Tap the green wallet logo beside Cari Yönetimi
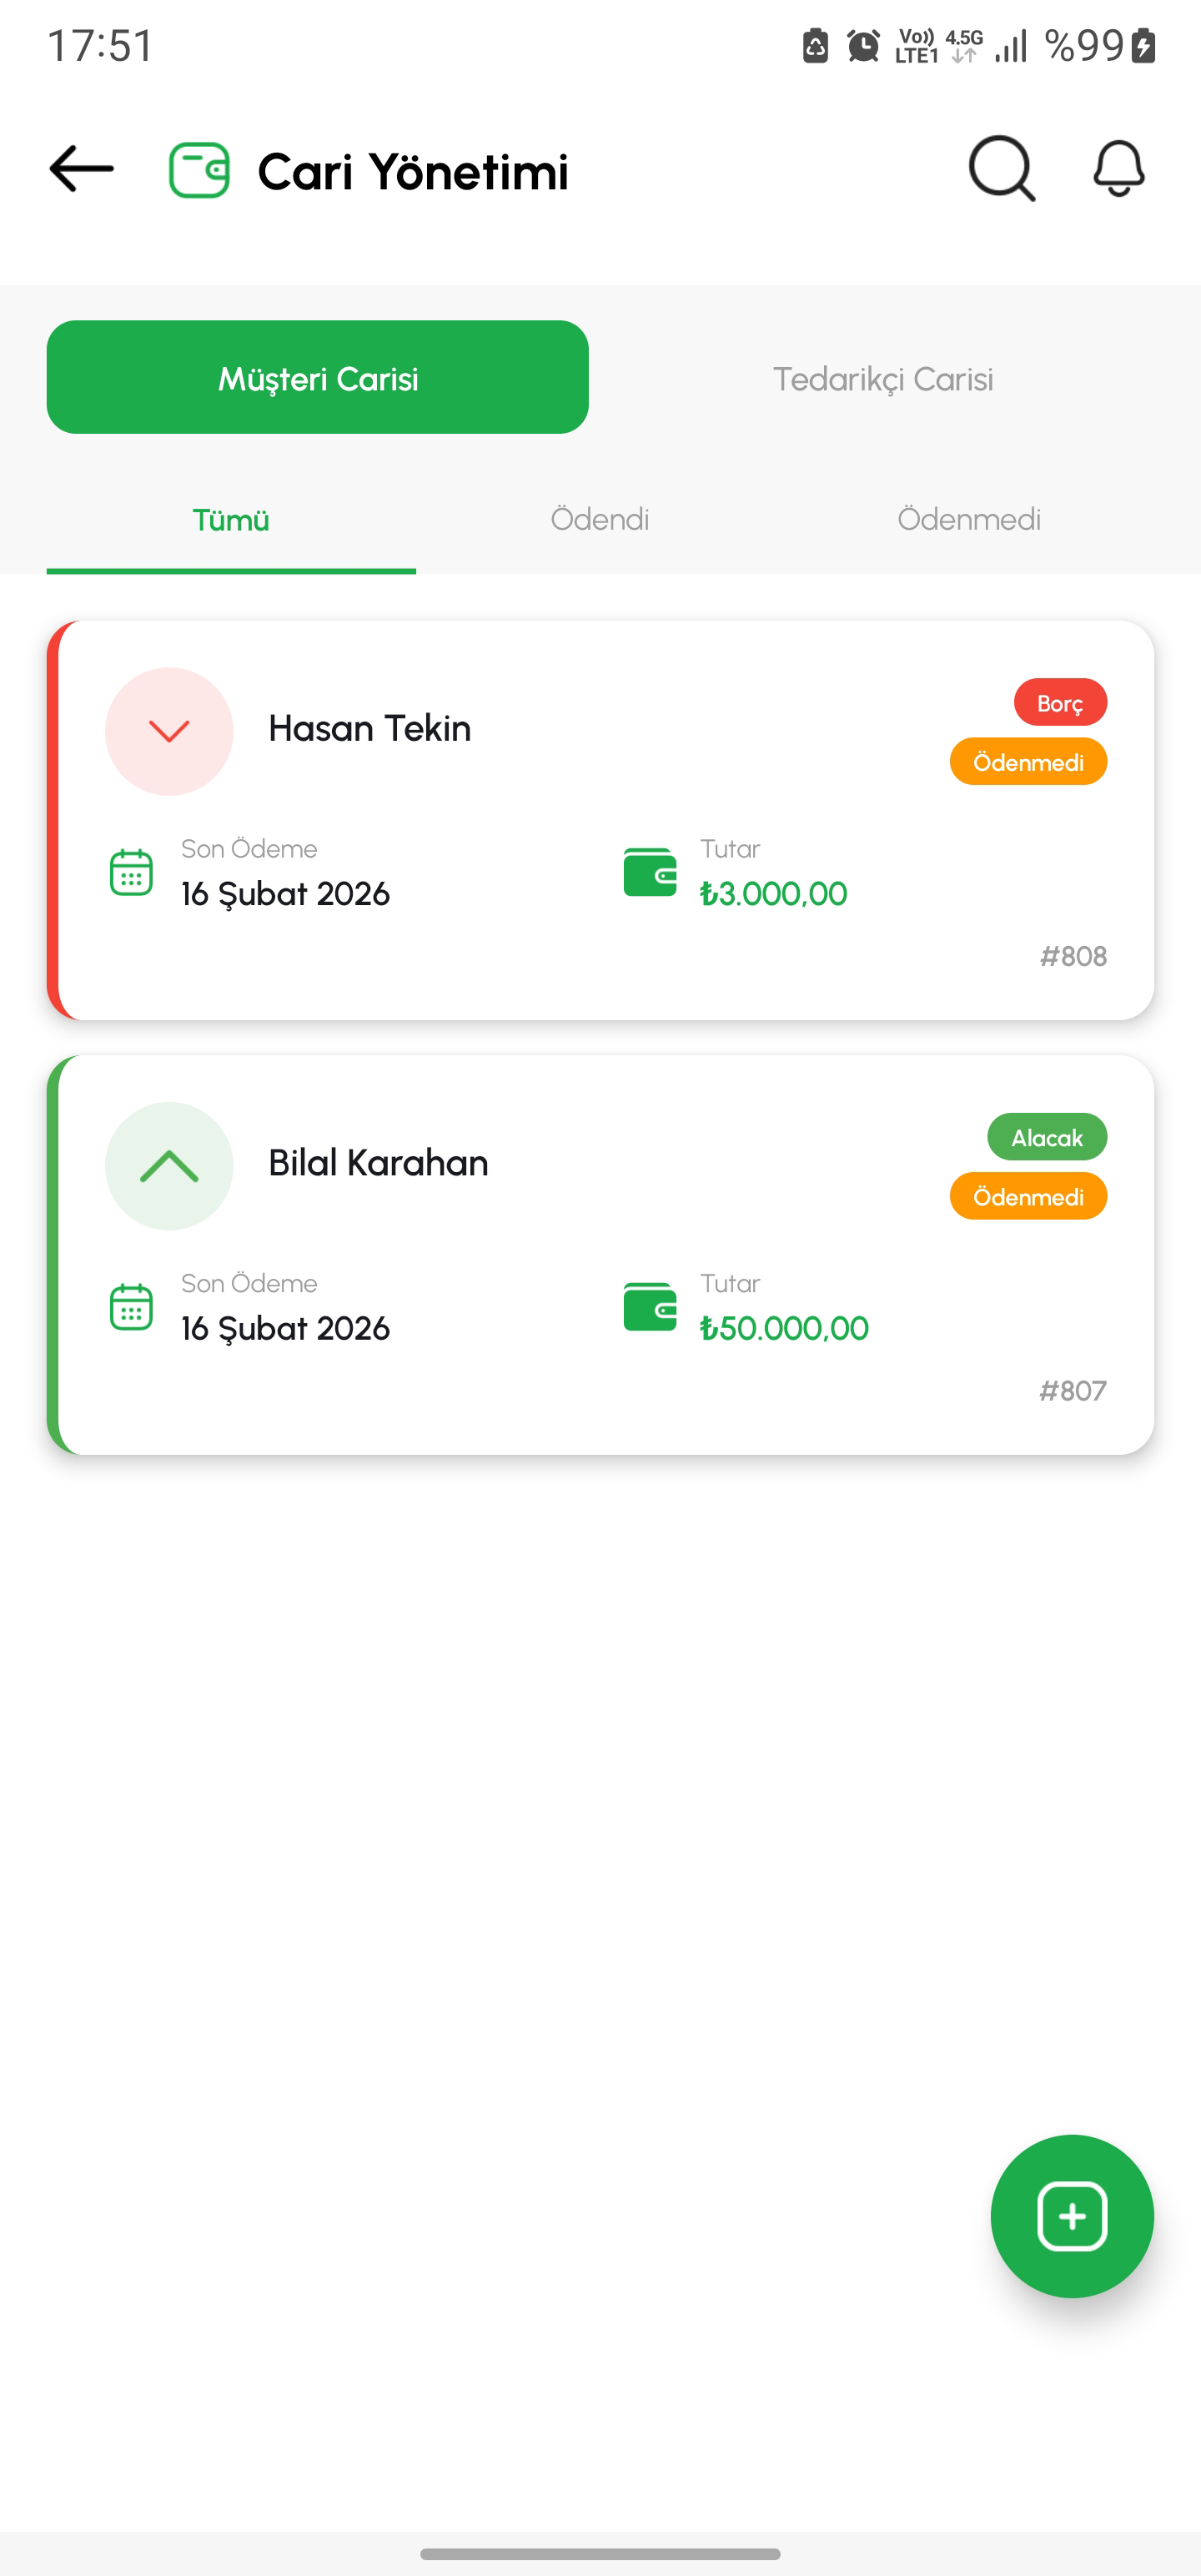 click(x=199, y=171)
